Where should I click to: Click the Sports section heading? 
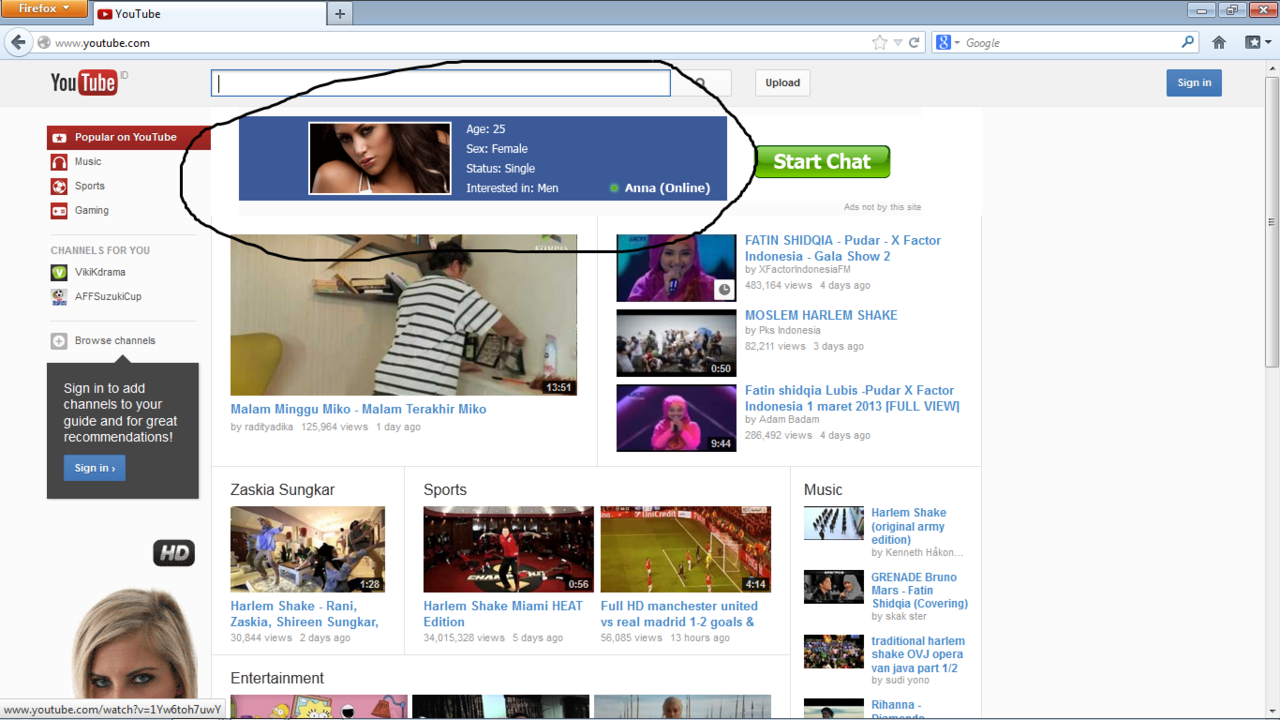point(445,490)
